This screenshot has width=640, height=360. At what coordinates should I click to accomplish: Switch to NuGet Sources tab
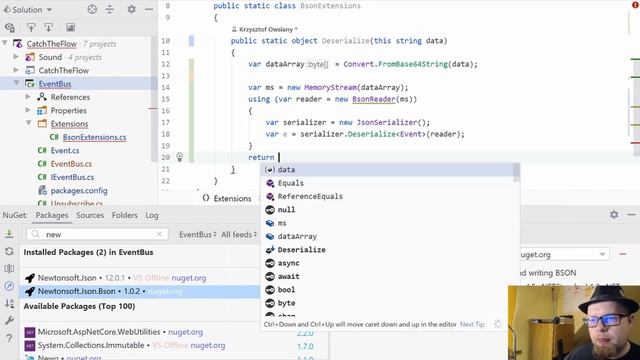[90, 215]
